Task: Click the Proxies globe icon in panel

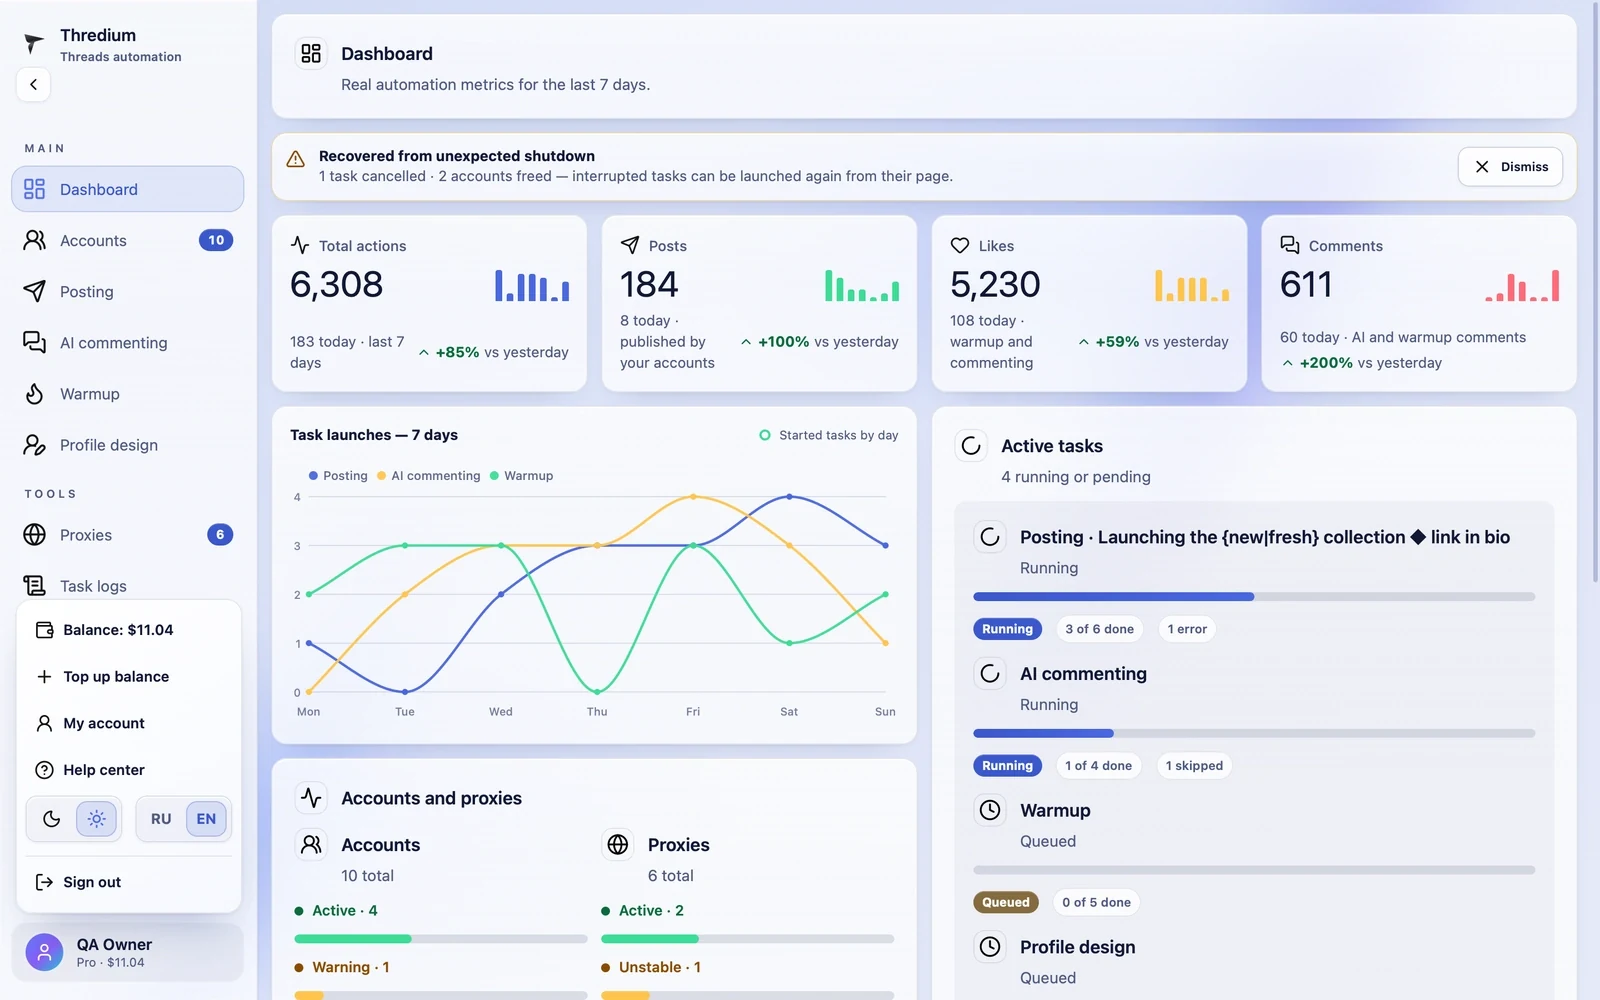Action: (x=618, y=845)
